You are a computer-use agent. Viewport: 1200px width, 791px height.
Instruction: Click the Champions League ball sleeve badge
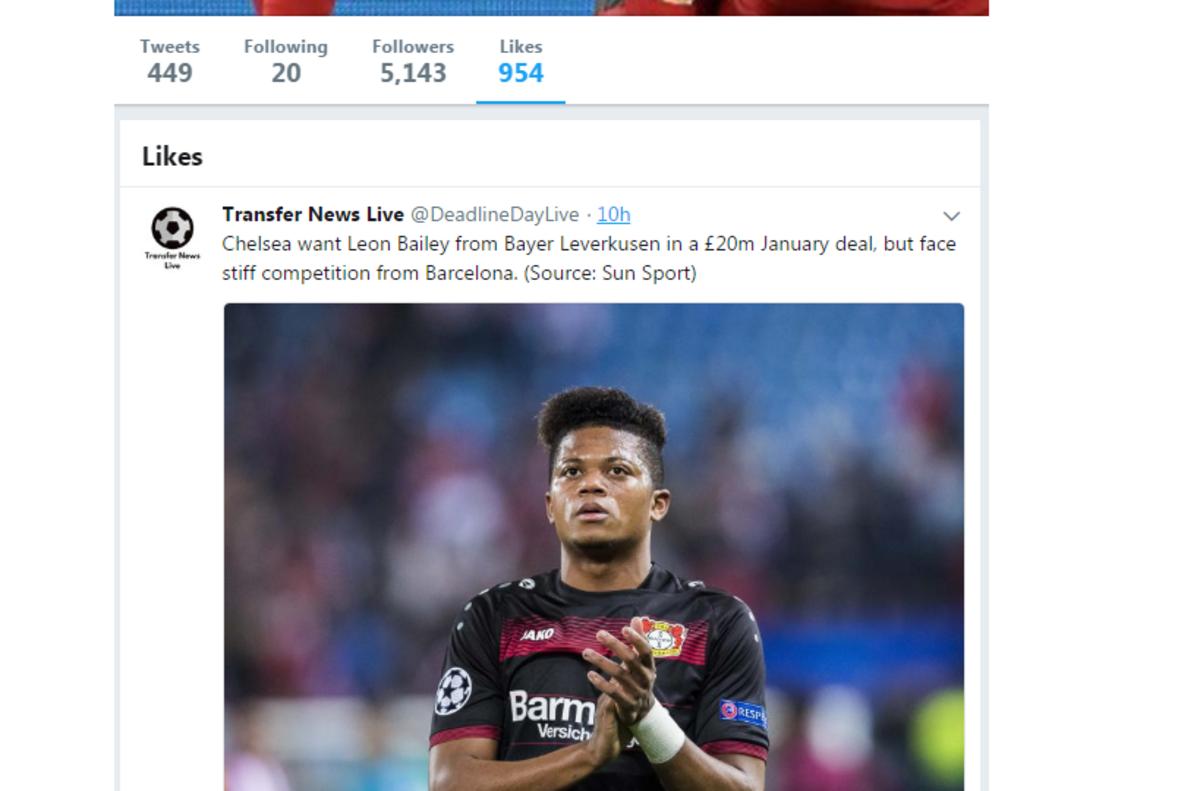[x=452, y=690]
